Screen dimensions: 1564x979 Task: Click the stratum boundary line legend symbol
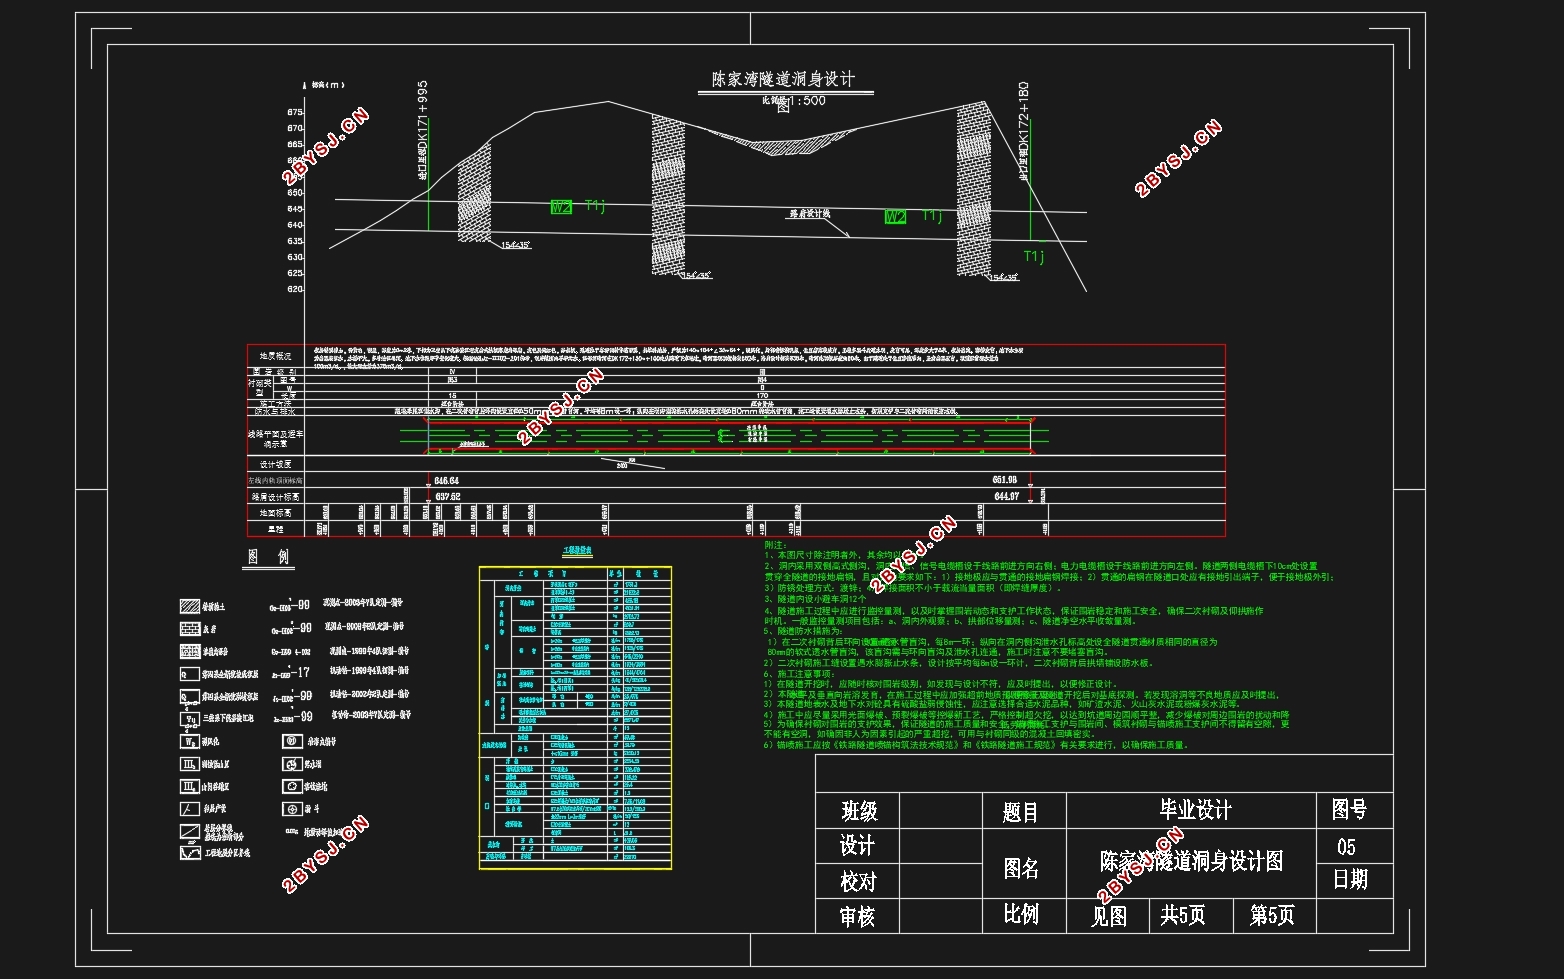coord(190,831)
